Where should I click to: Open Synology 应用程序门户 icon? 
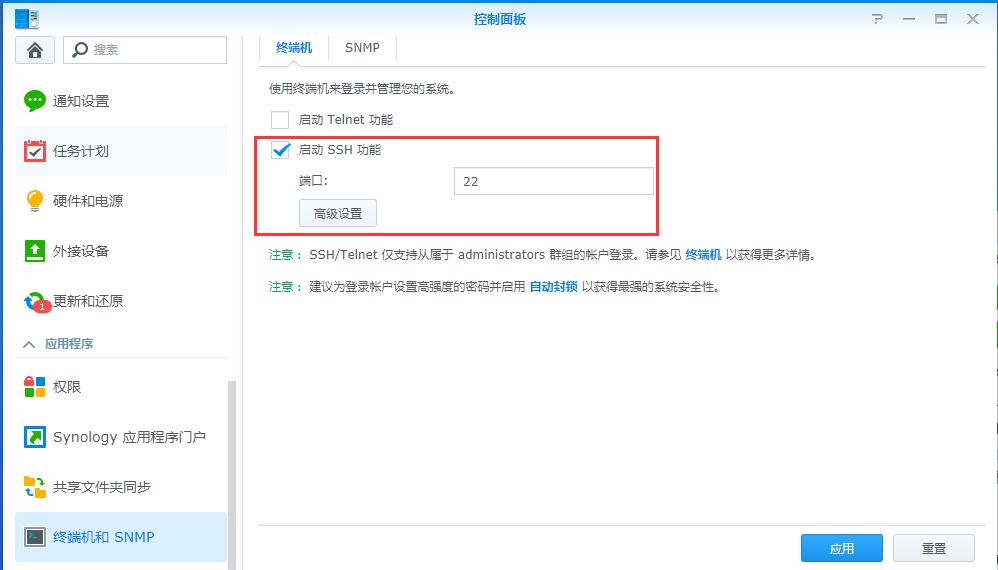35,437
